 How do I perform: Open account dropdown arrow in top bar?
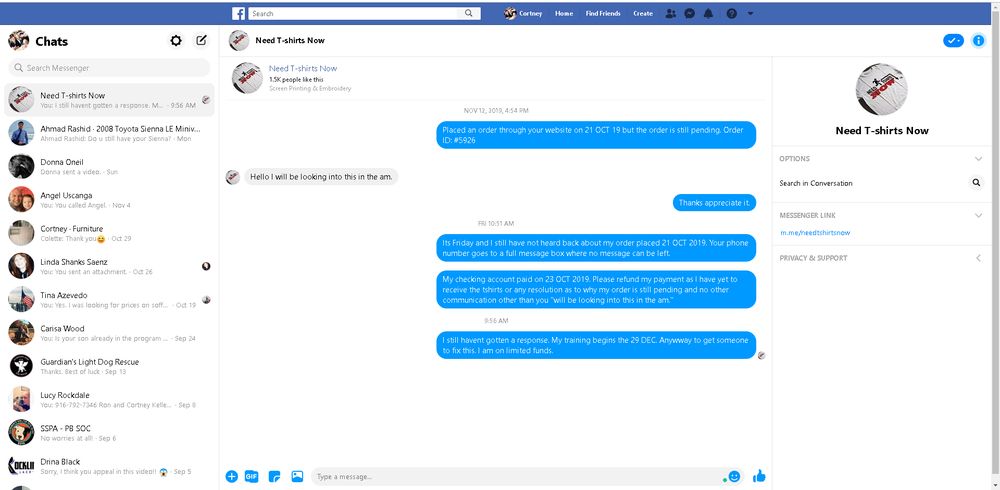coord(751,14)
